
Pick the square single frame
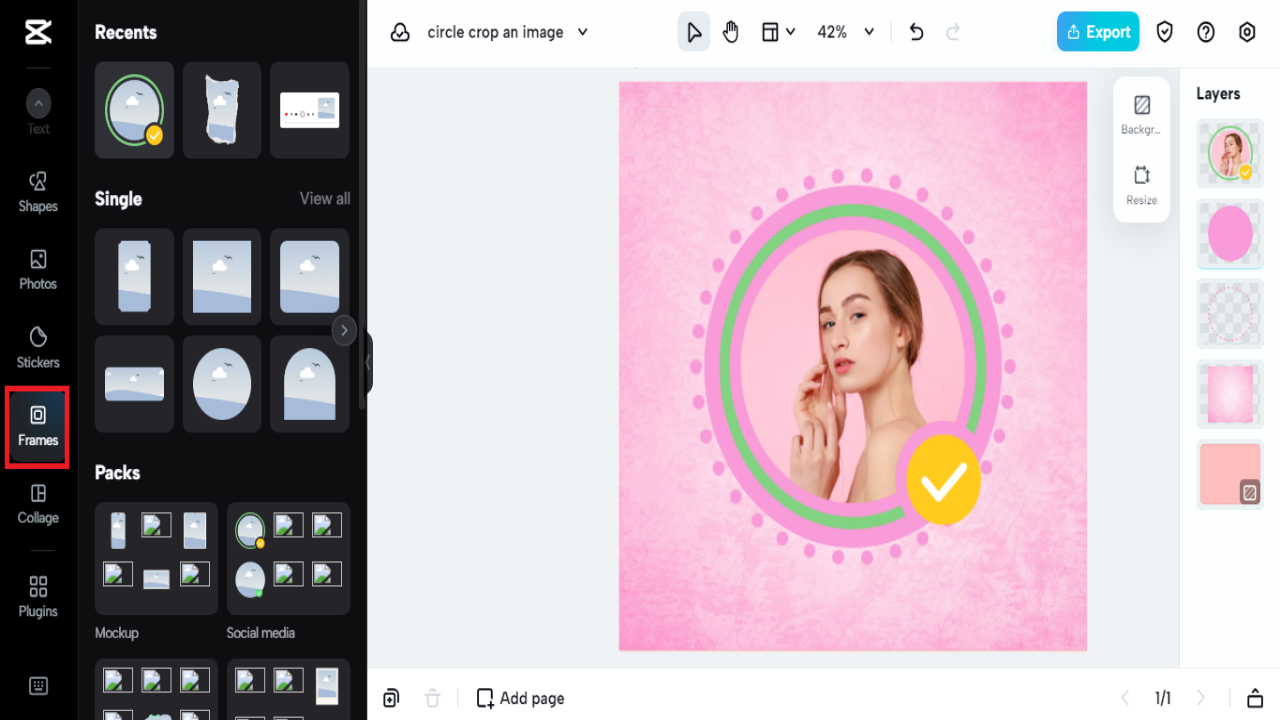coord(222,276)
